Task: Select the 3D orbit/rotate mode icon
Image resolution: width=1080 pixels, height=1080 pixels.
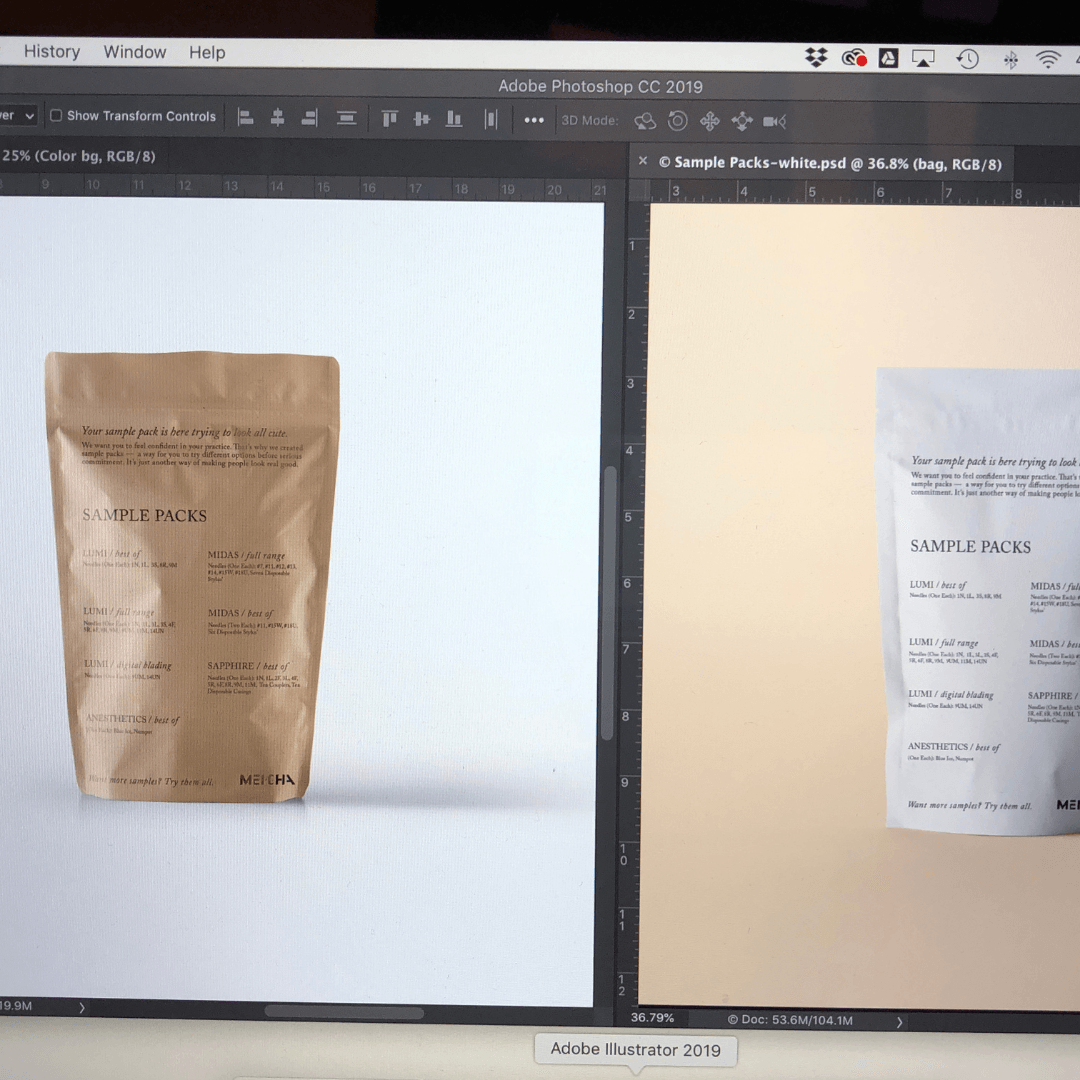Action: [x=645, y=121]
